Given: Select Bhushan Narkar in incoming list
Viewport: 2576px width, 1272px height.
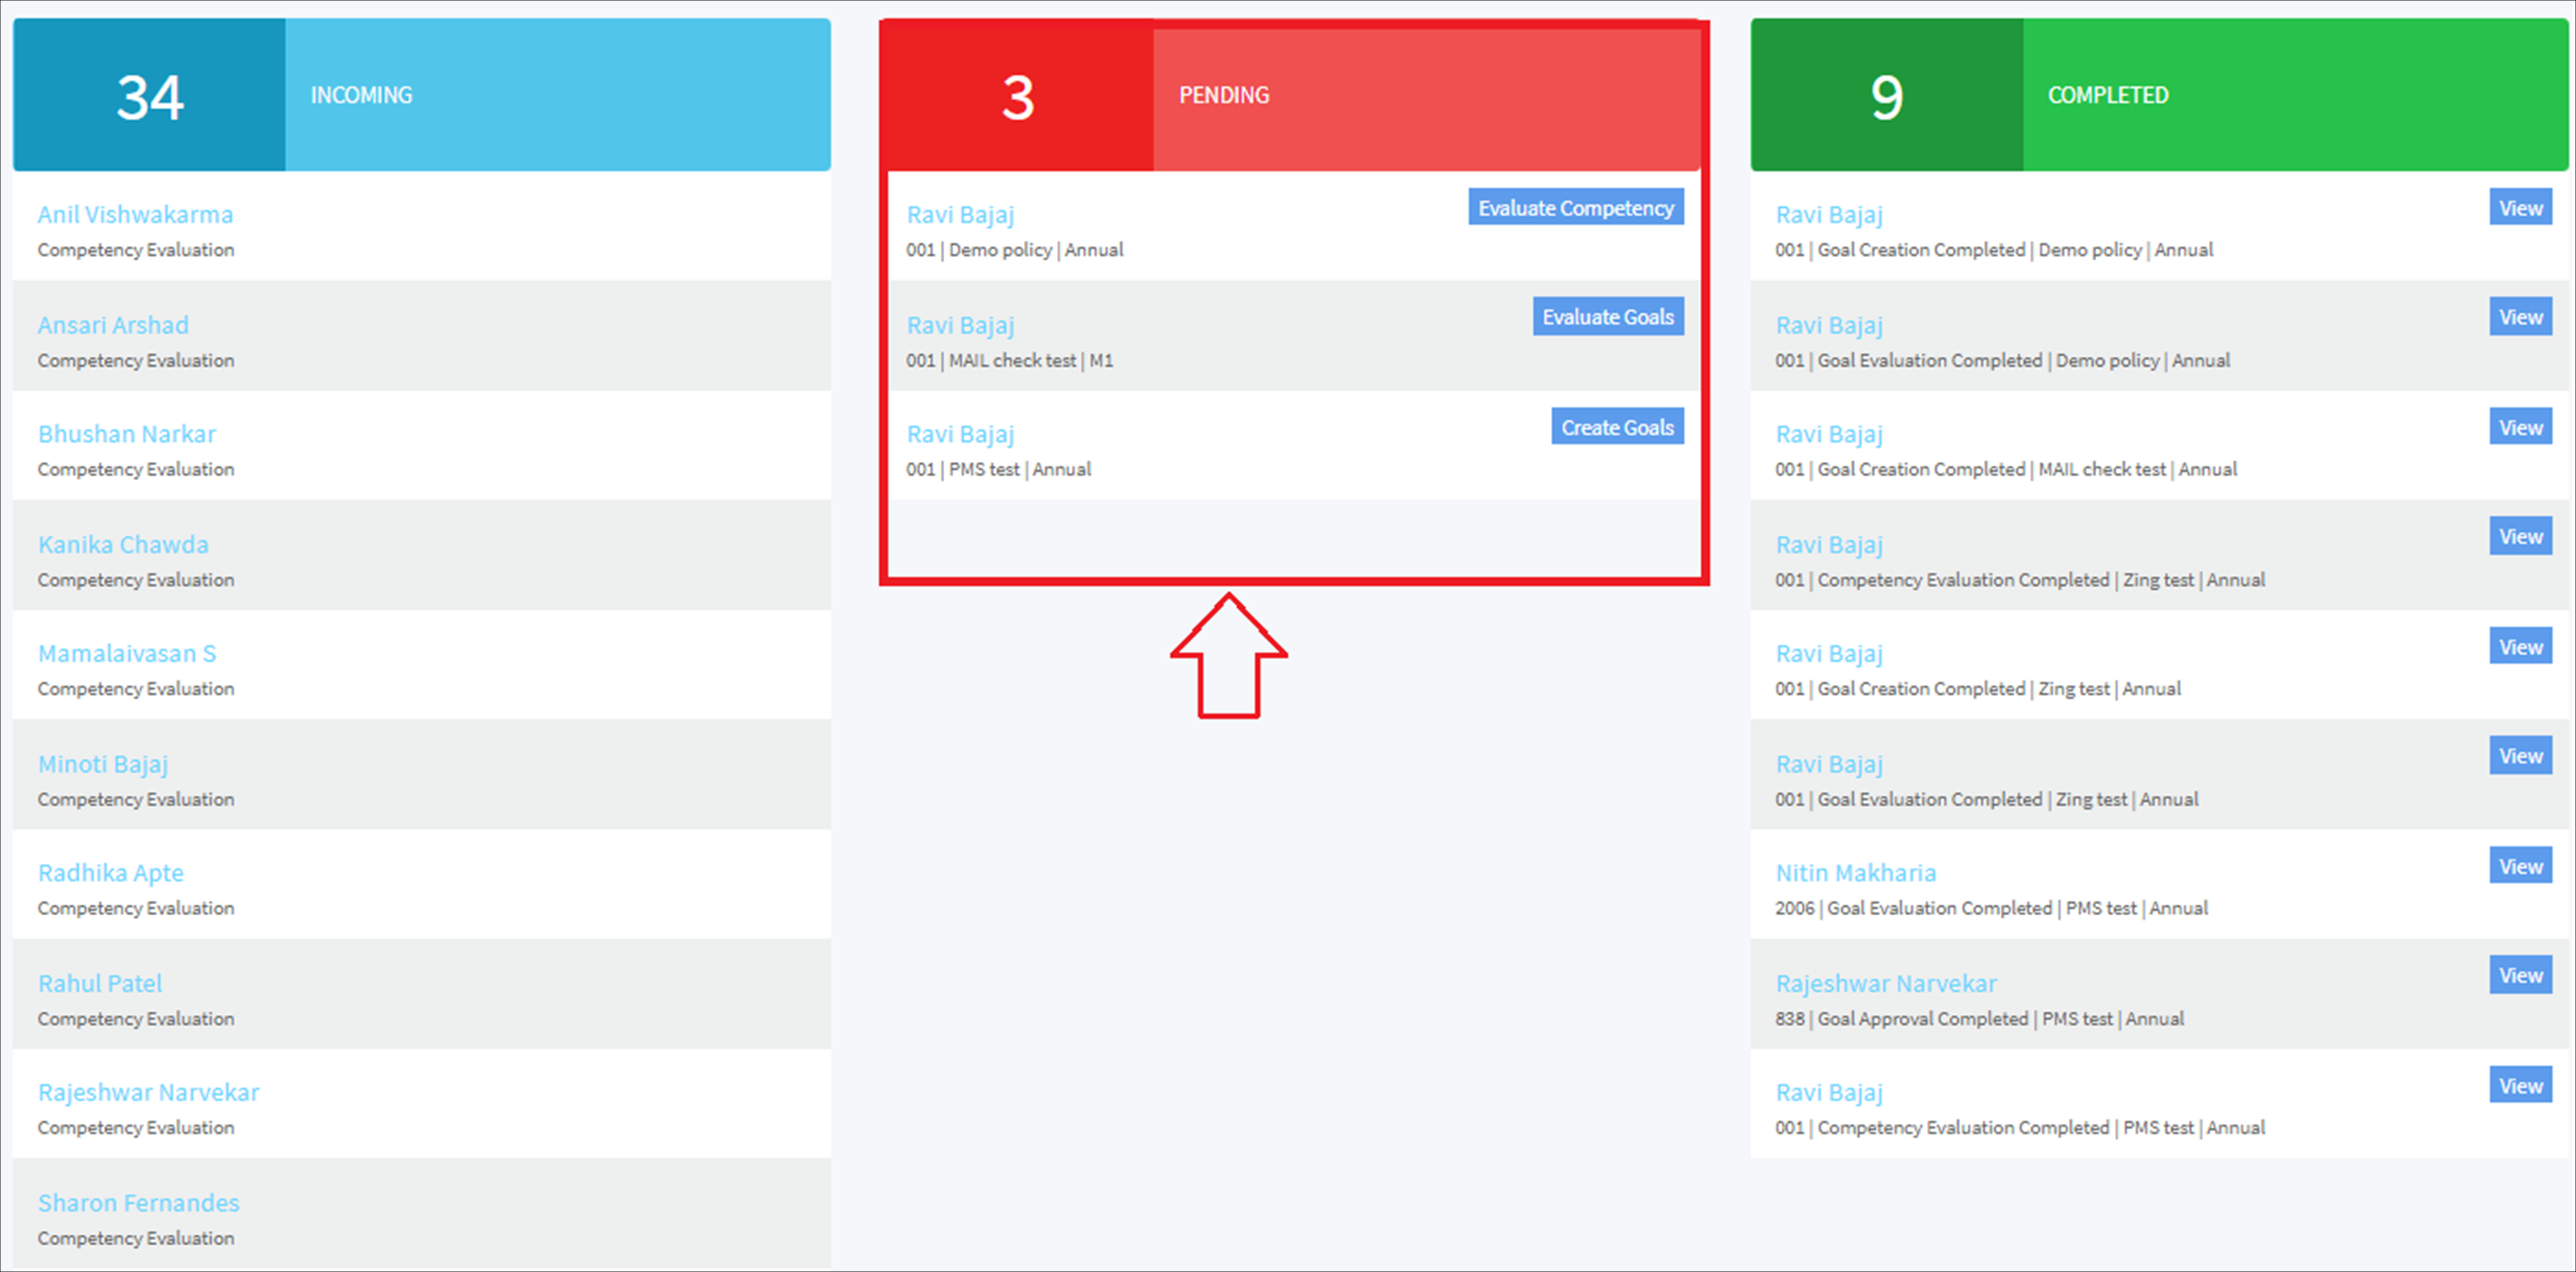Looking at the screenshot, I should point(127,434).
